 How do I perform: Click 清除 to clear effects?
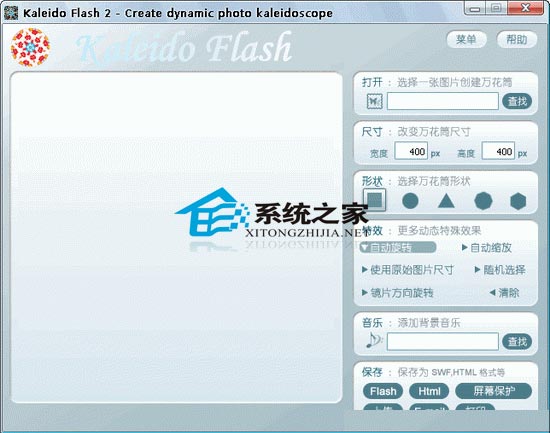coord(504,293)
